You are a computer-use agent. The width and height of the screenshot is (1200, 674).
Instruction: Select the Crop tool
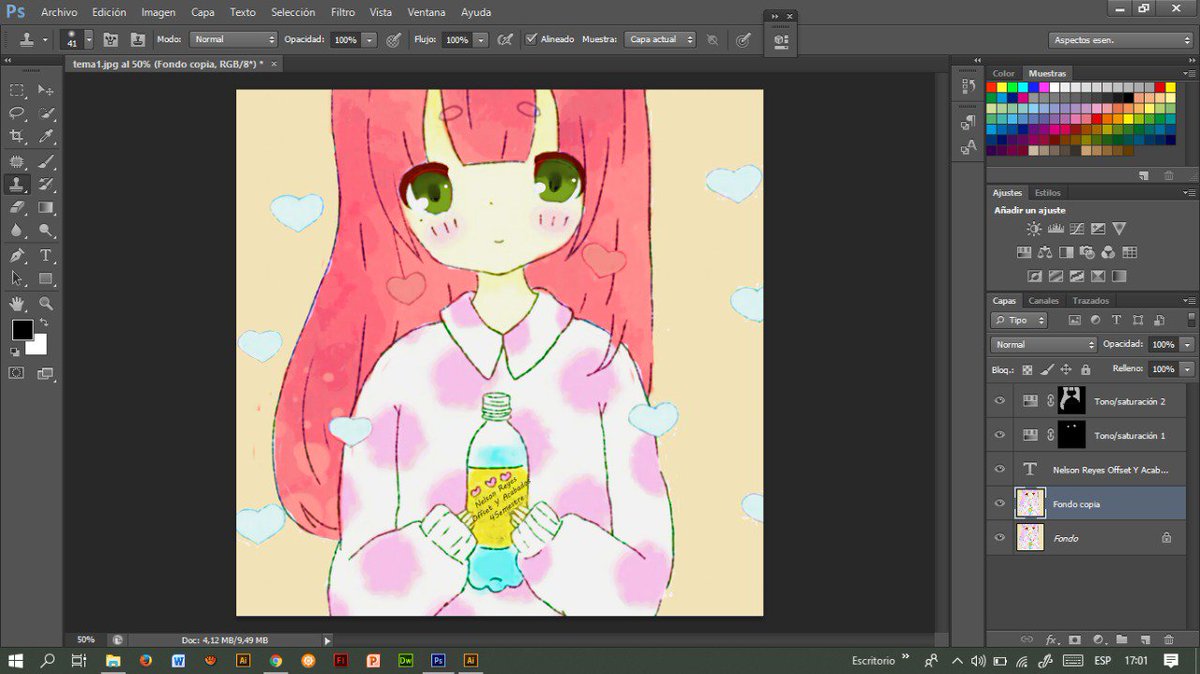[17, 137]
